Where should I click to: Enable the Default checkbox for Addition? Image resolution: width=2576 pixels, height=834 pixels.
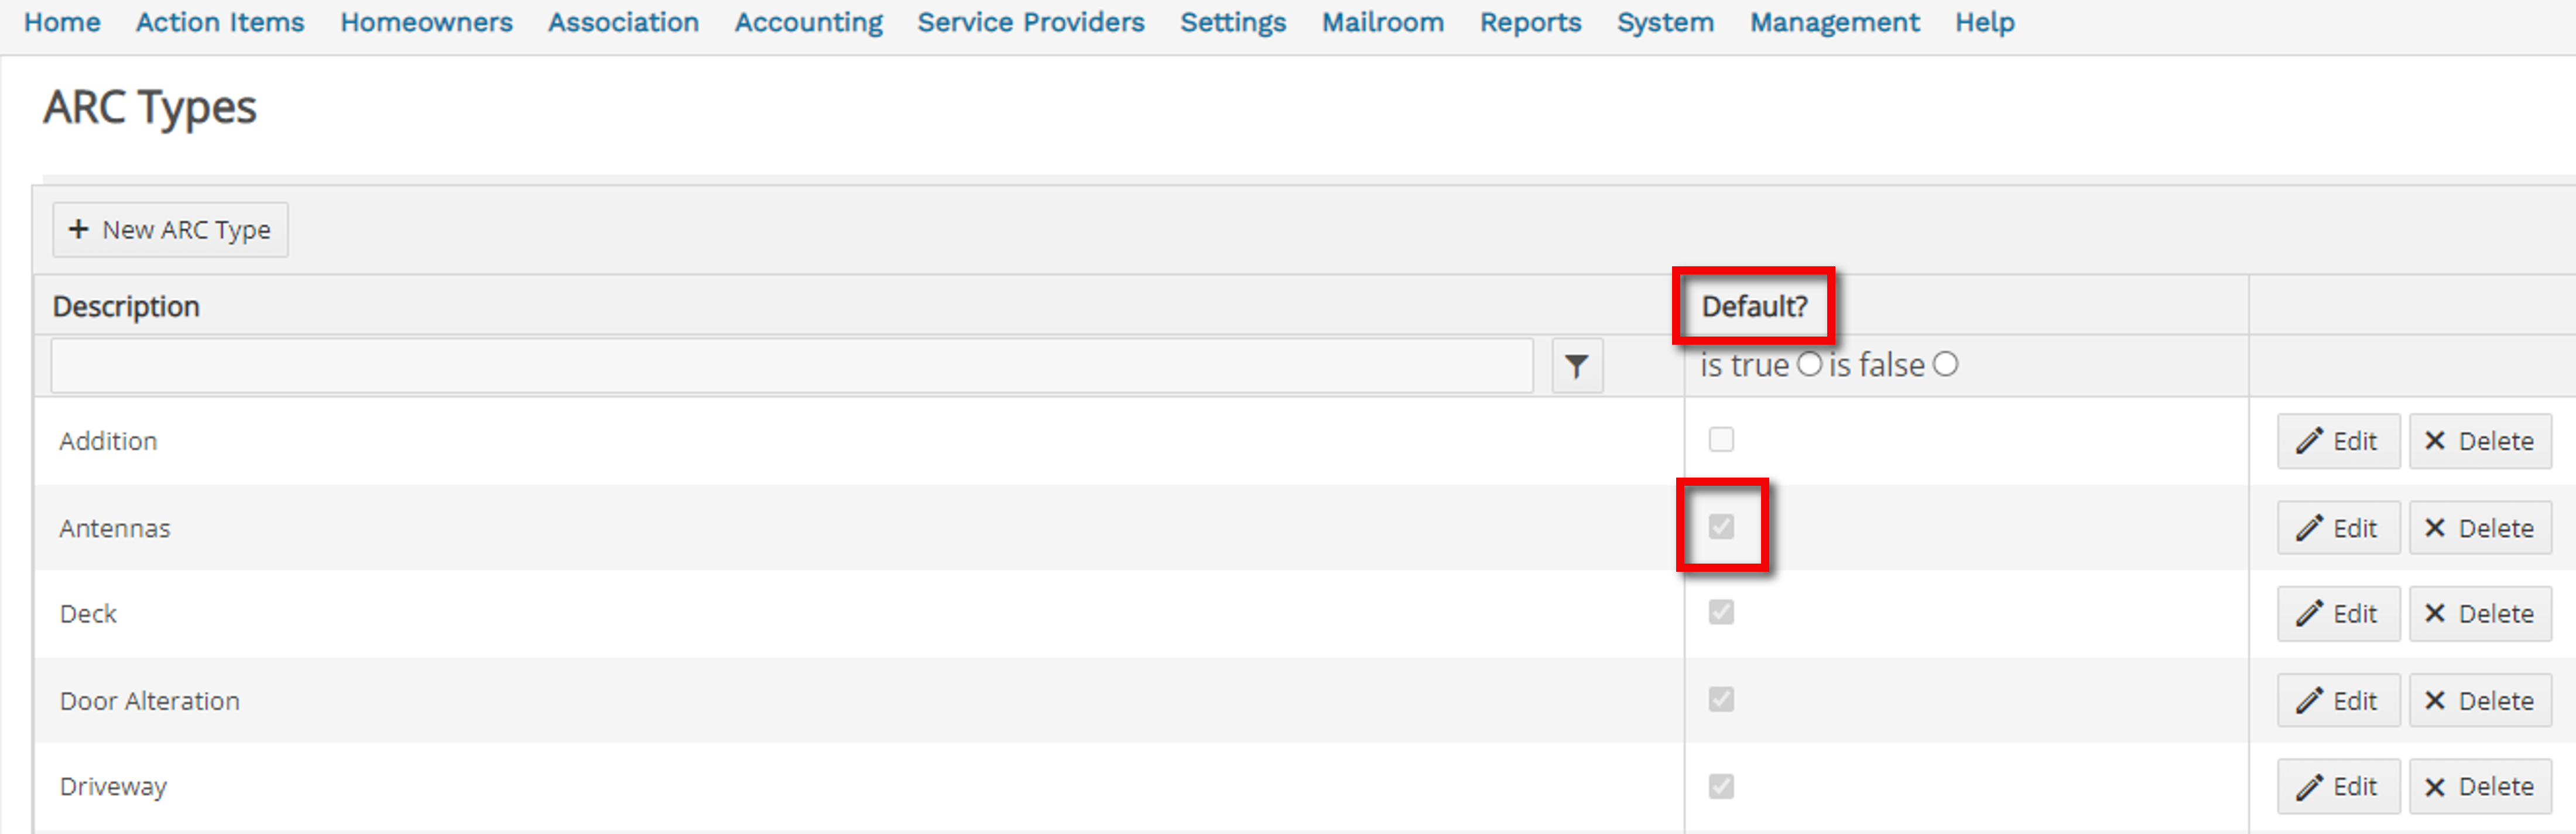tap(1722, 439)
